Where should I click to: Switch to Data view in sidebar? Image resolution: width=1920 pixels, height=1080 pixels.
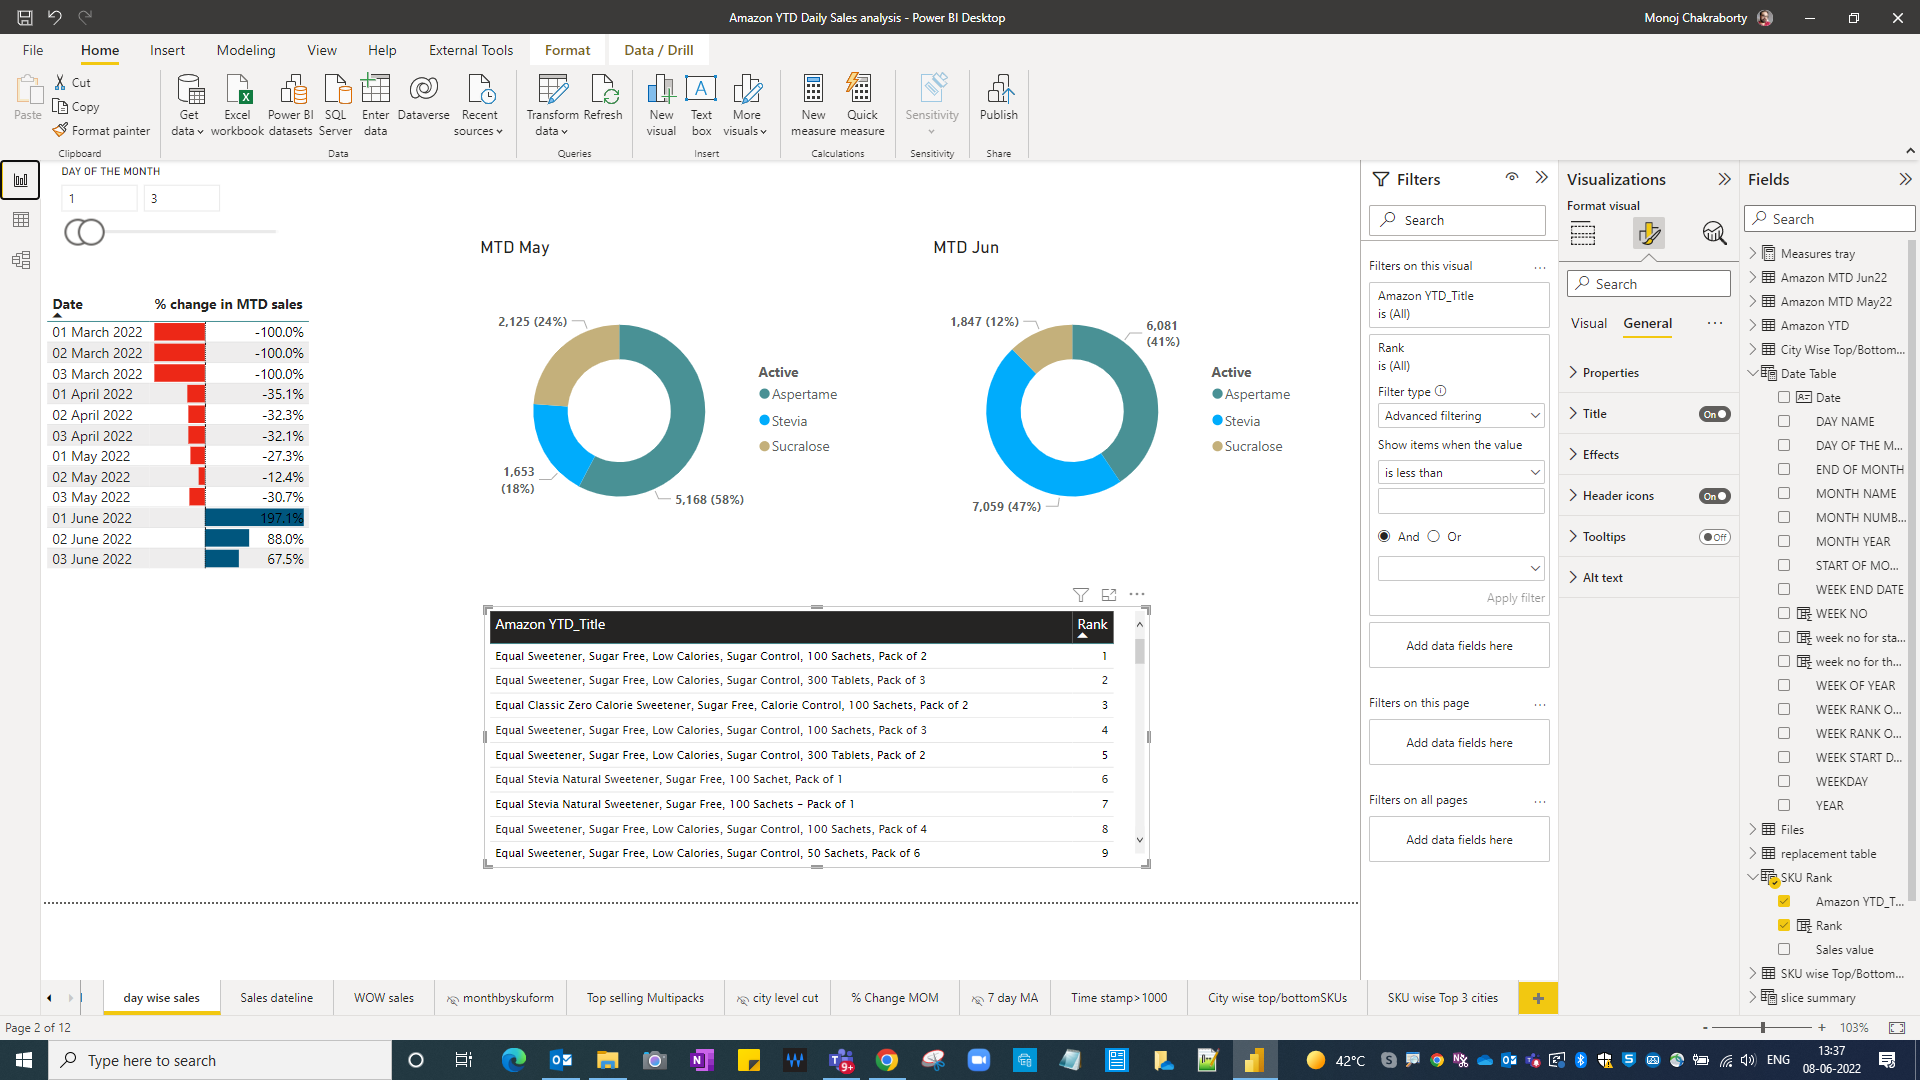[x=20, y=220]
